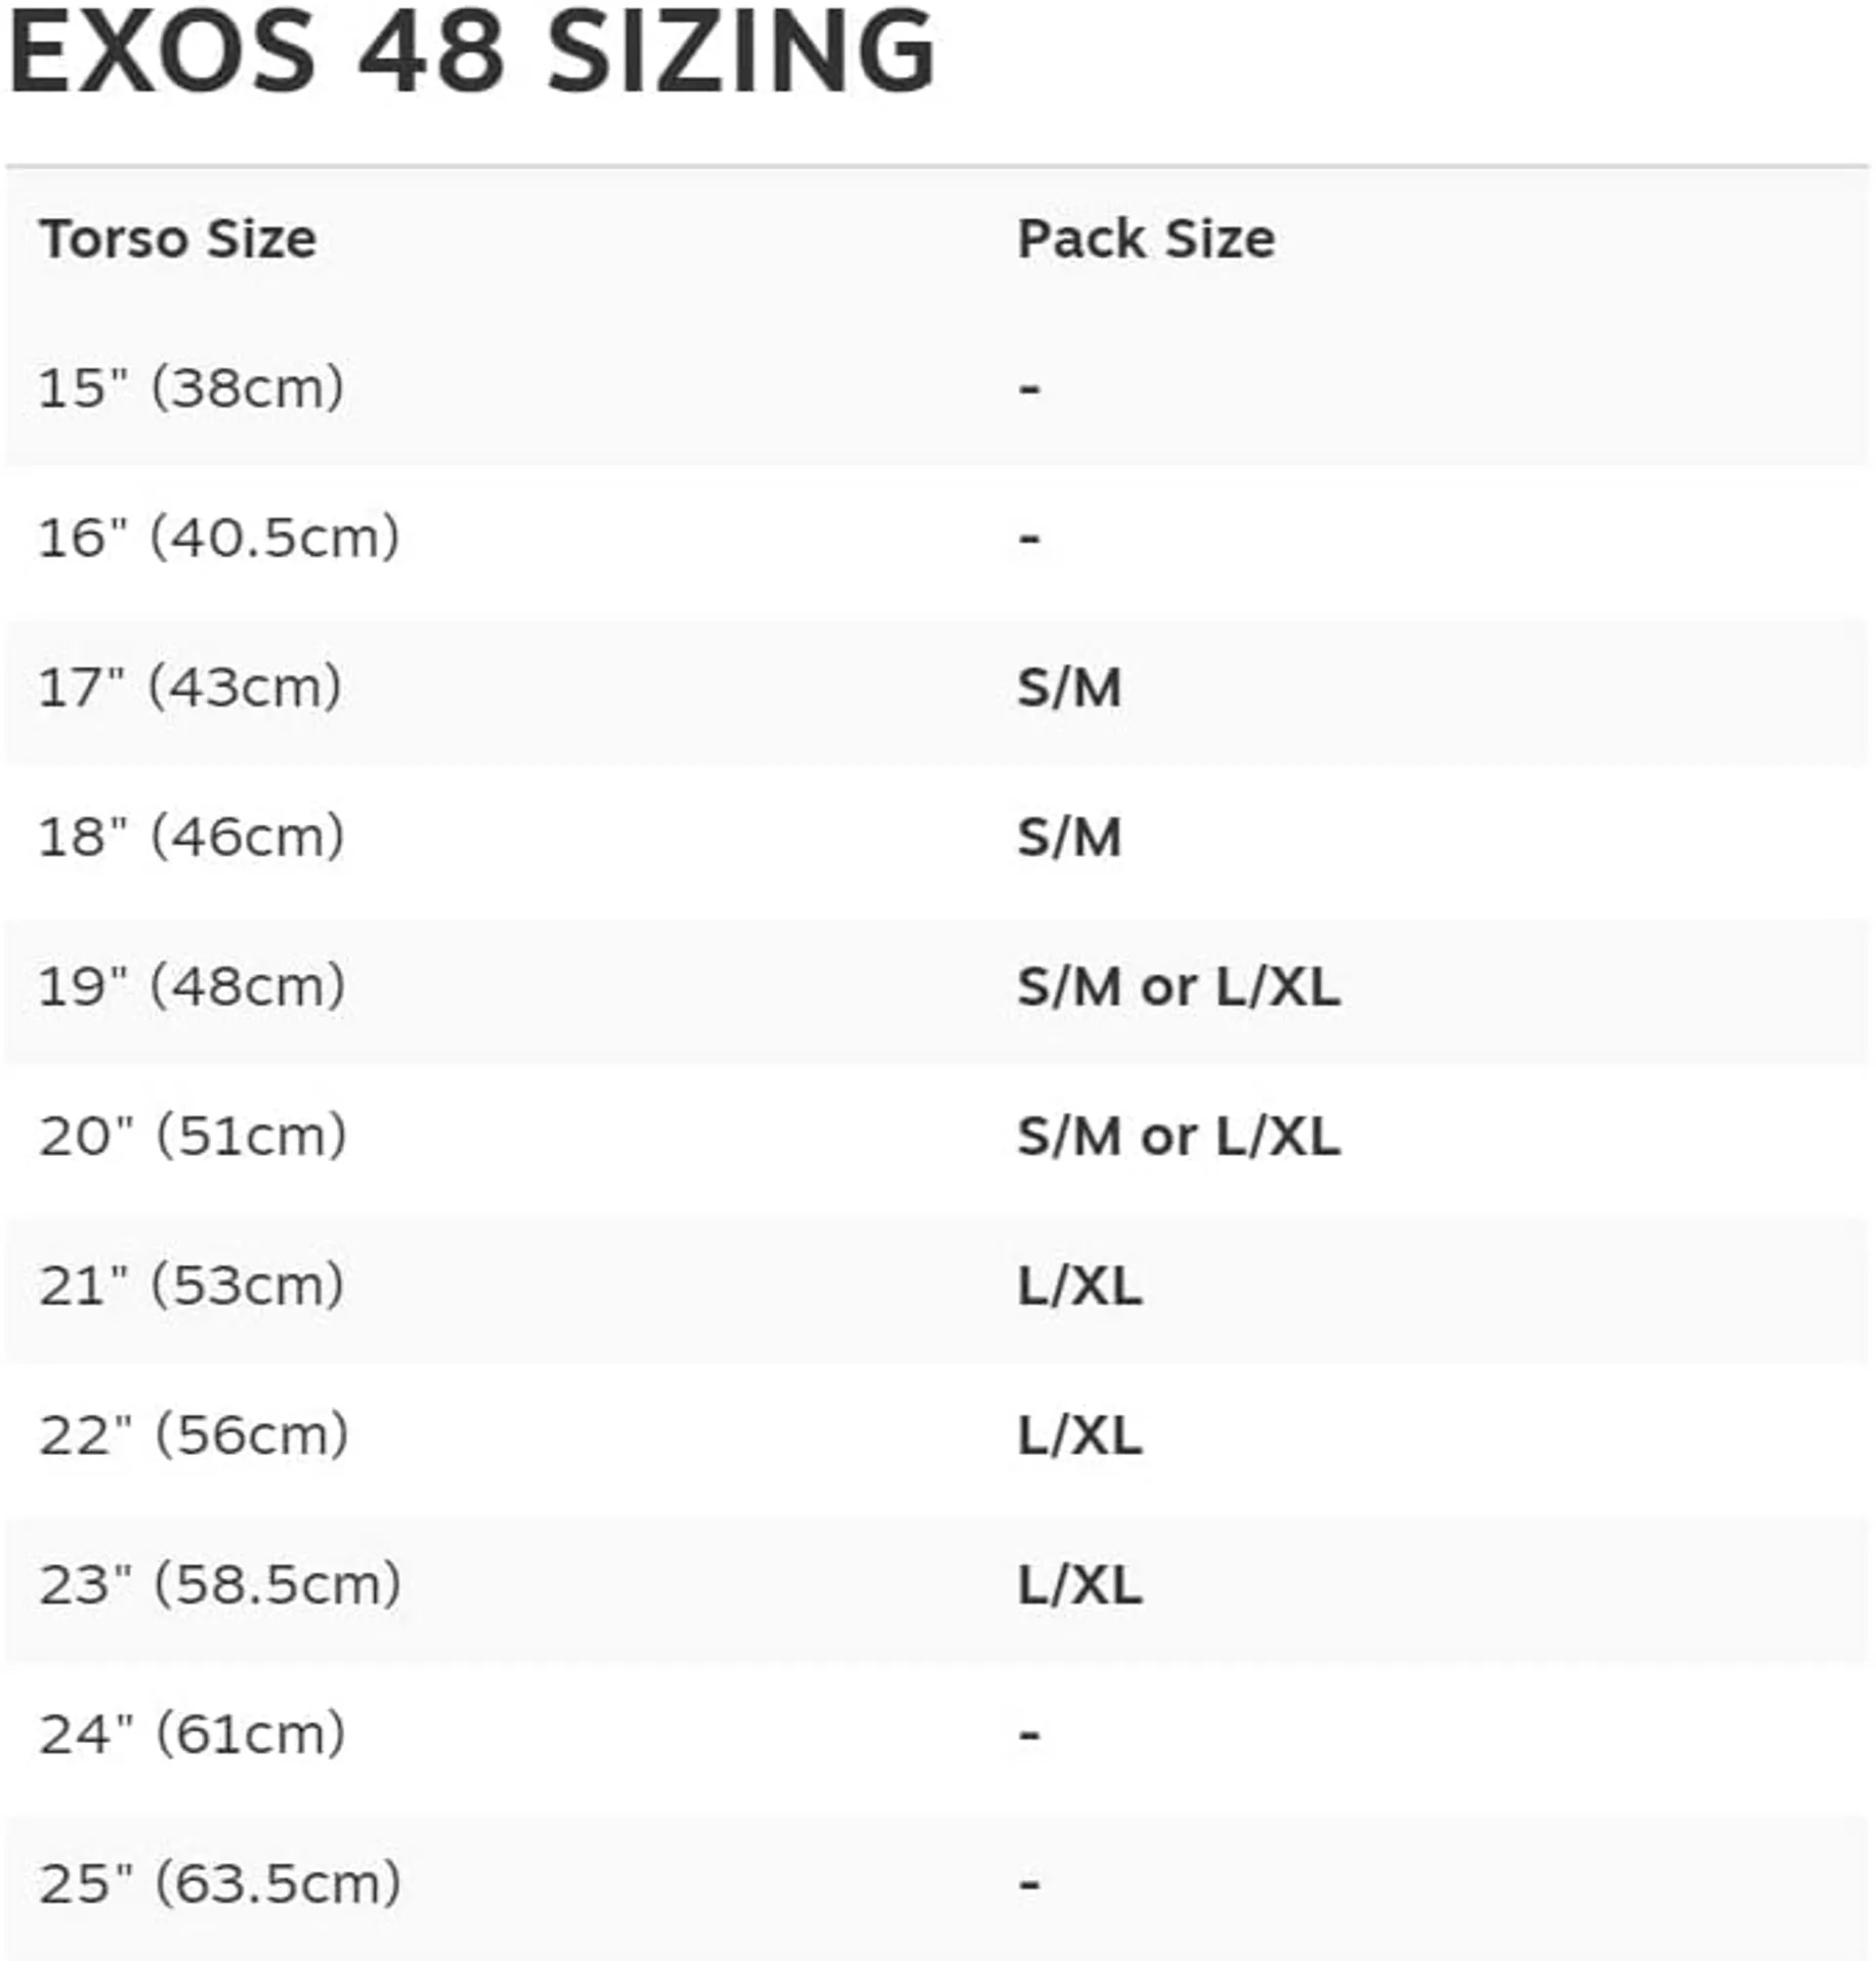
Task: Click the 18" (46cm) torso size cell
Action: pos(191,837)
